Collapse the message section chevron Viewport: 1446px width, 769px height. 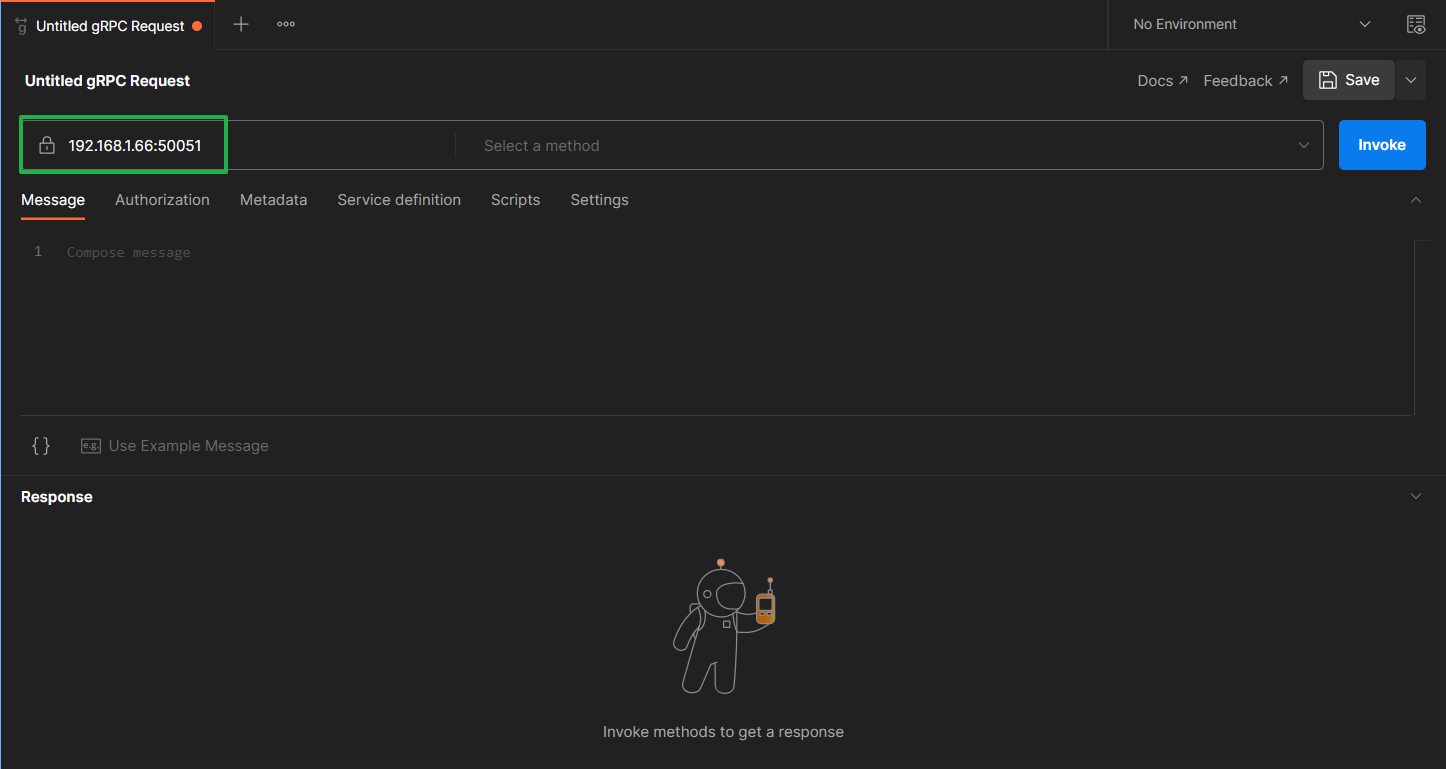pos(1415,200)
